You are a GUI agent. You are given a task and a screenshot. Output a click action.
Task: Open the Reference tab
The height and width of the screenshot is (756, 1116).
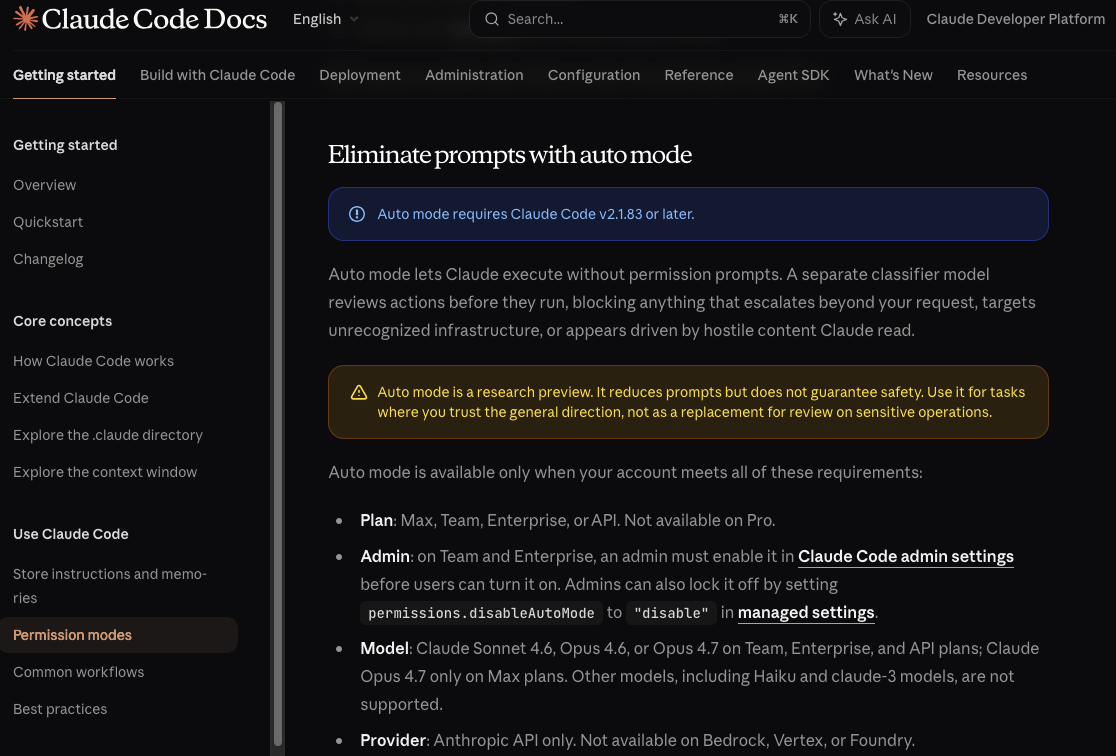tap(698, 75)
